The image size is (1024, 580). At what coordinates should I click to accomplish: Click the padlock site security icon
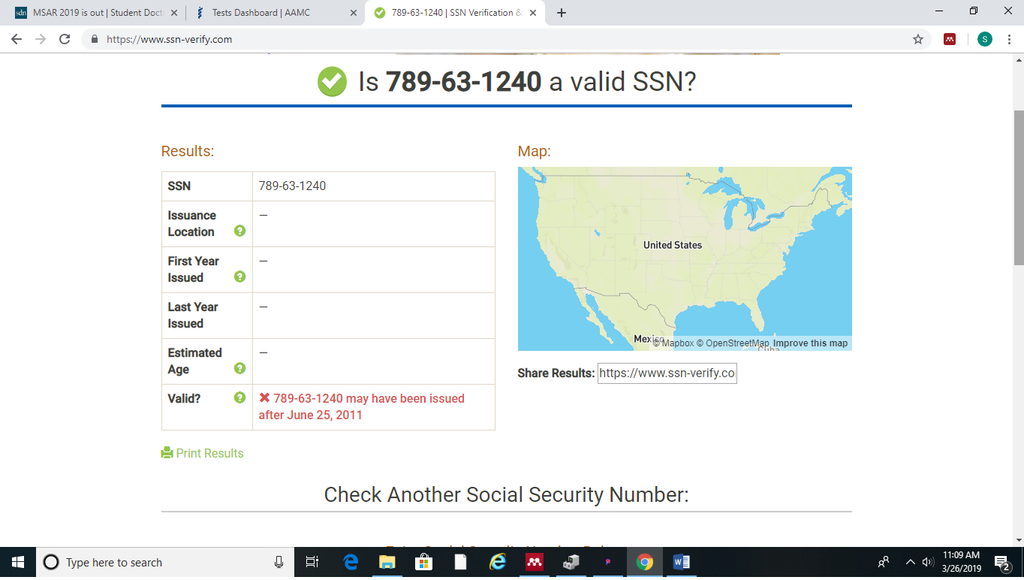[x=94, y=39]
